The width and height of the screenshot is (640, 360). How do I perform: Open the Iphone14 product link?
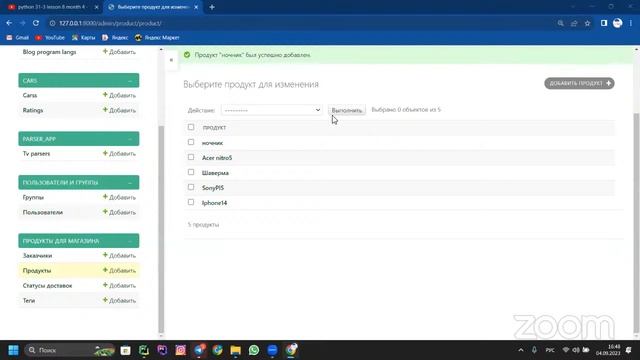point(214,203)
